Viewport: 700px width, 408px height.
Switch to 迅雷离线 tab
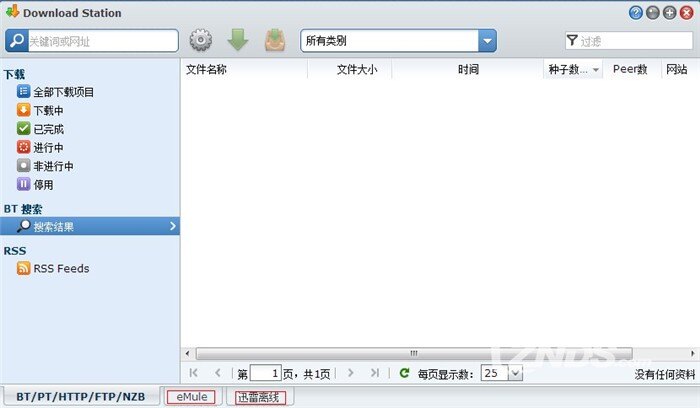click(x=259, y=397)
